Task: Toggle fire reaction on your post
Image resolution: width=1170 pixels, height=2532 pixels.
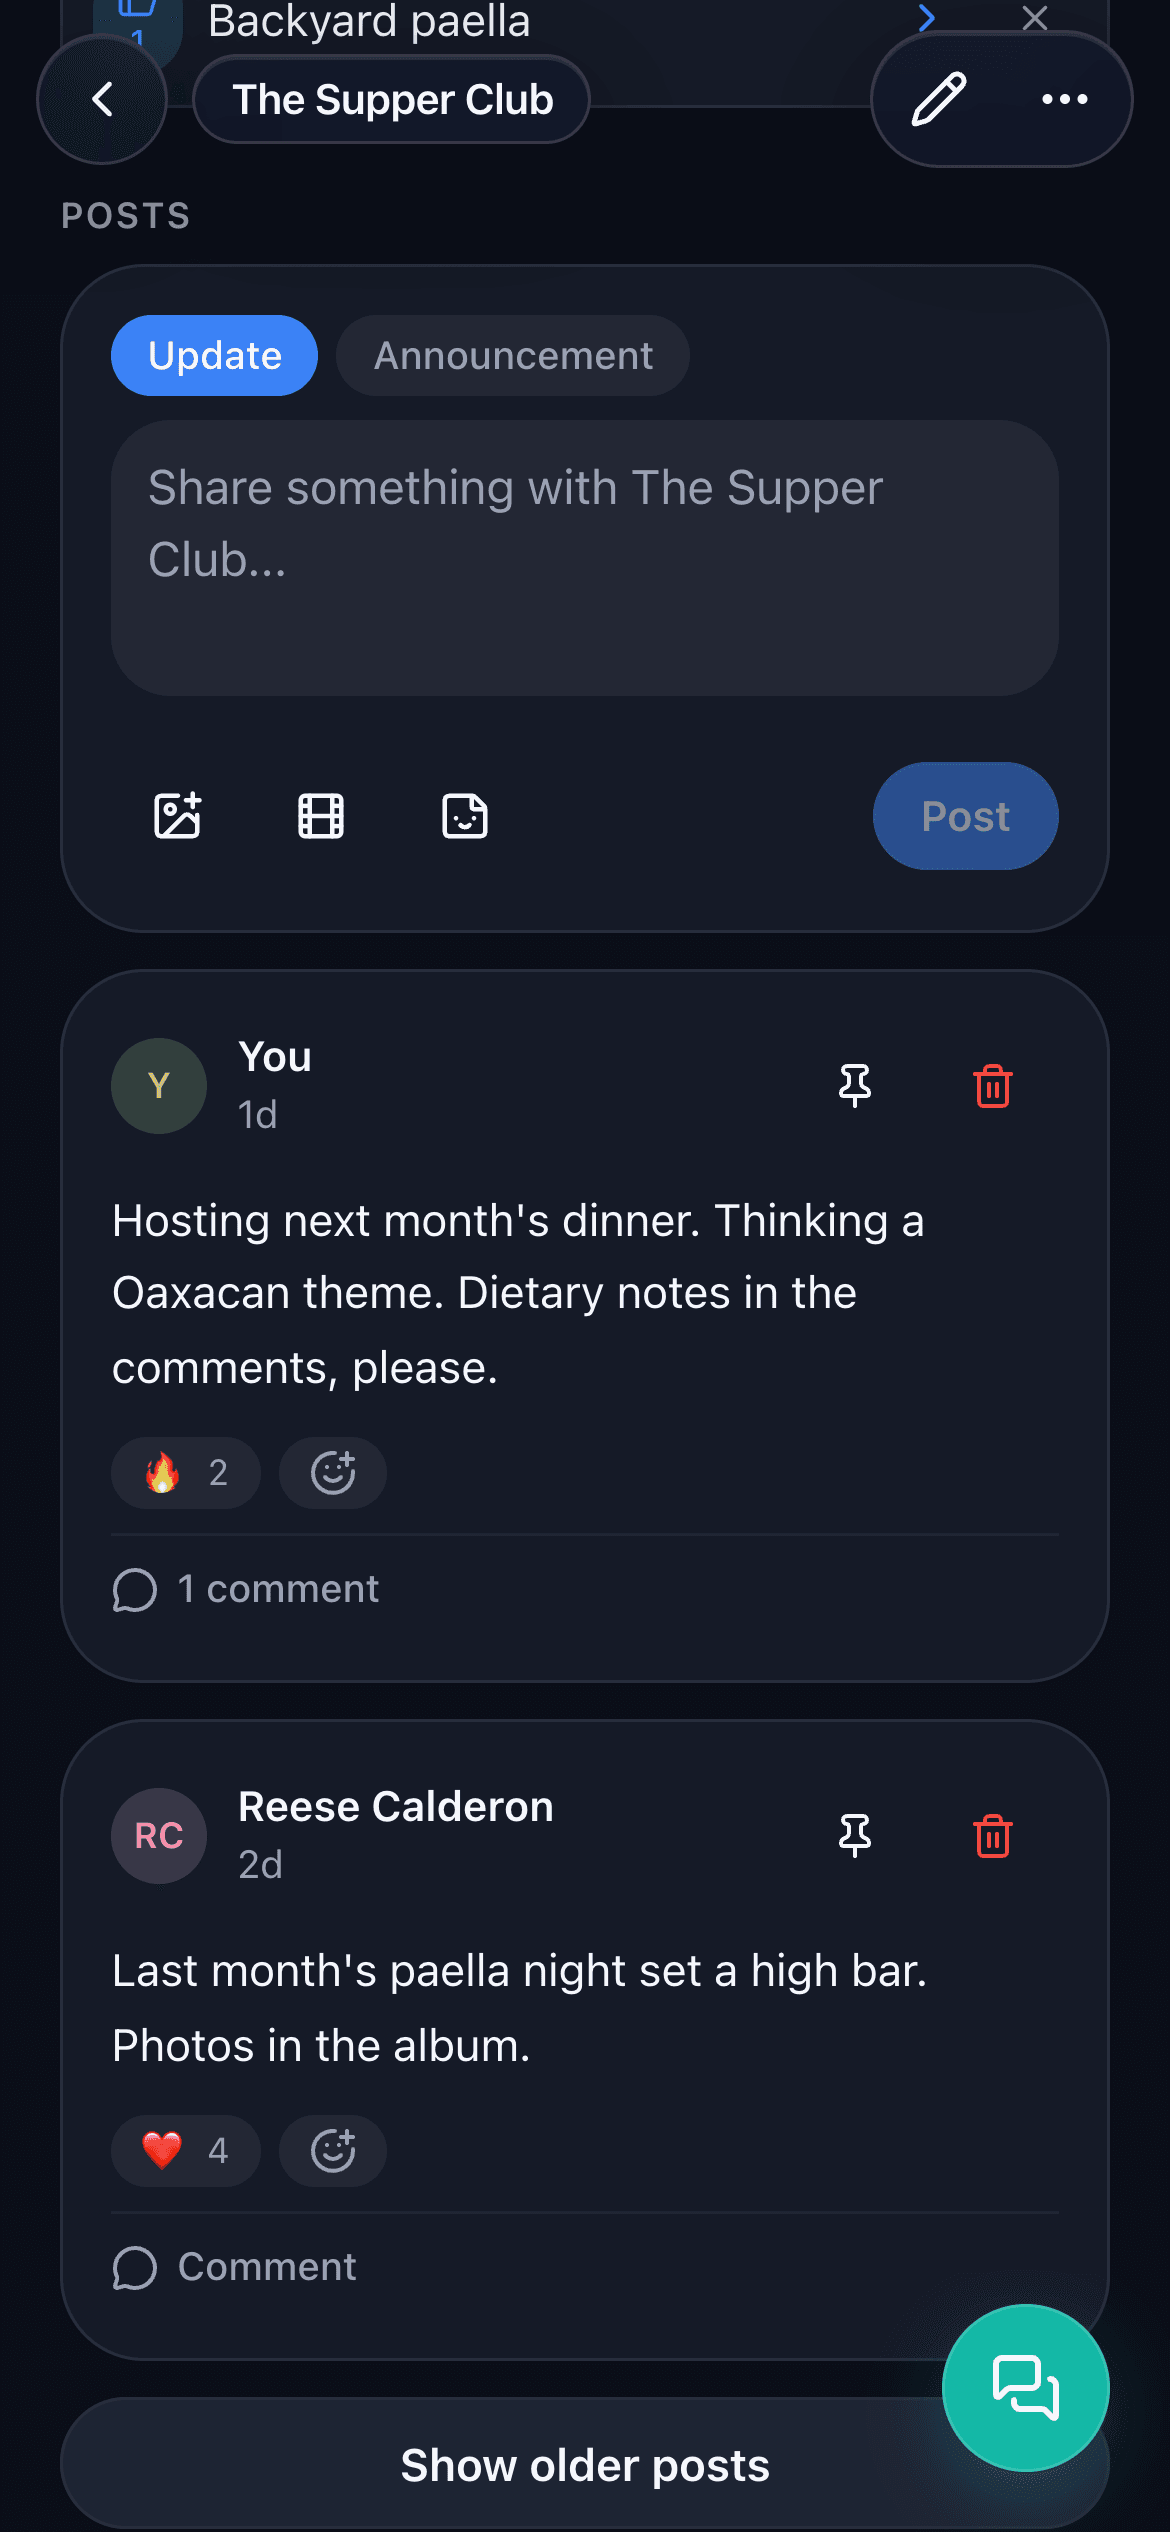Action: tap(186, 1473)
